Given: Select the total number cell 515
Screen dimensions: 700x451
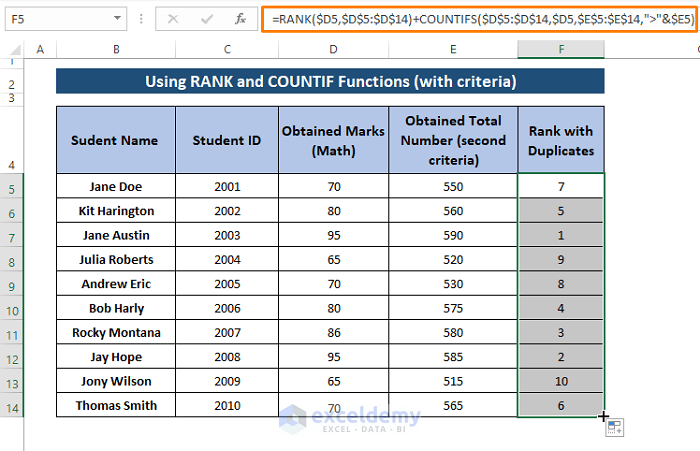Looking at the screenshot, I should click(453, 381).
